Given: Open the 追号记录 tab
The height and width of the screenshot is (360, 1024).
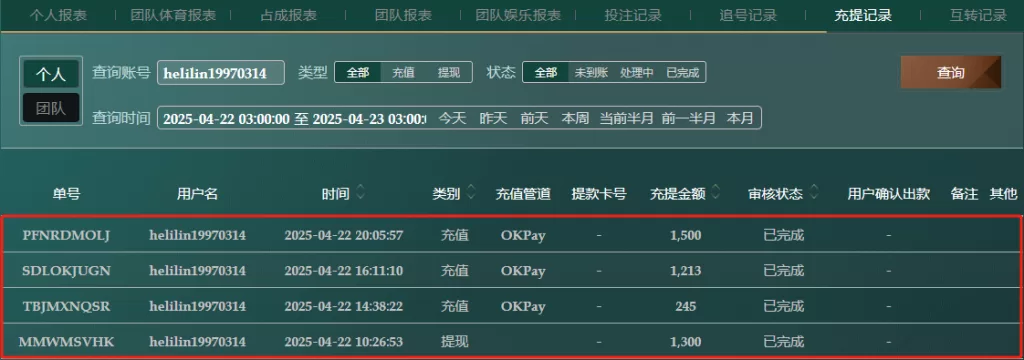Looking at the screenshot, I should (748, 16).
